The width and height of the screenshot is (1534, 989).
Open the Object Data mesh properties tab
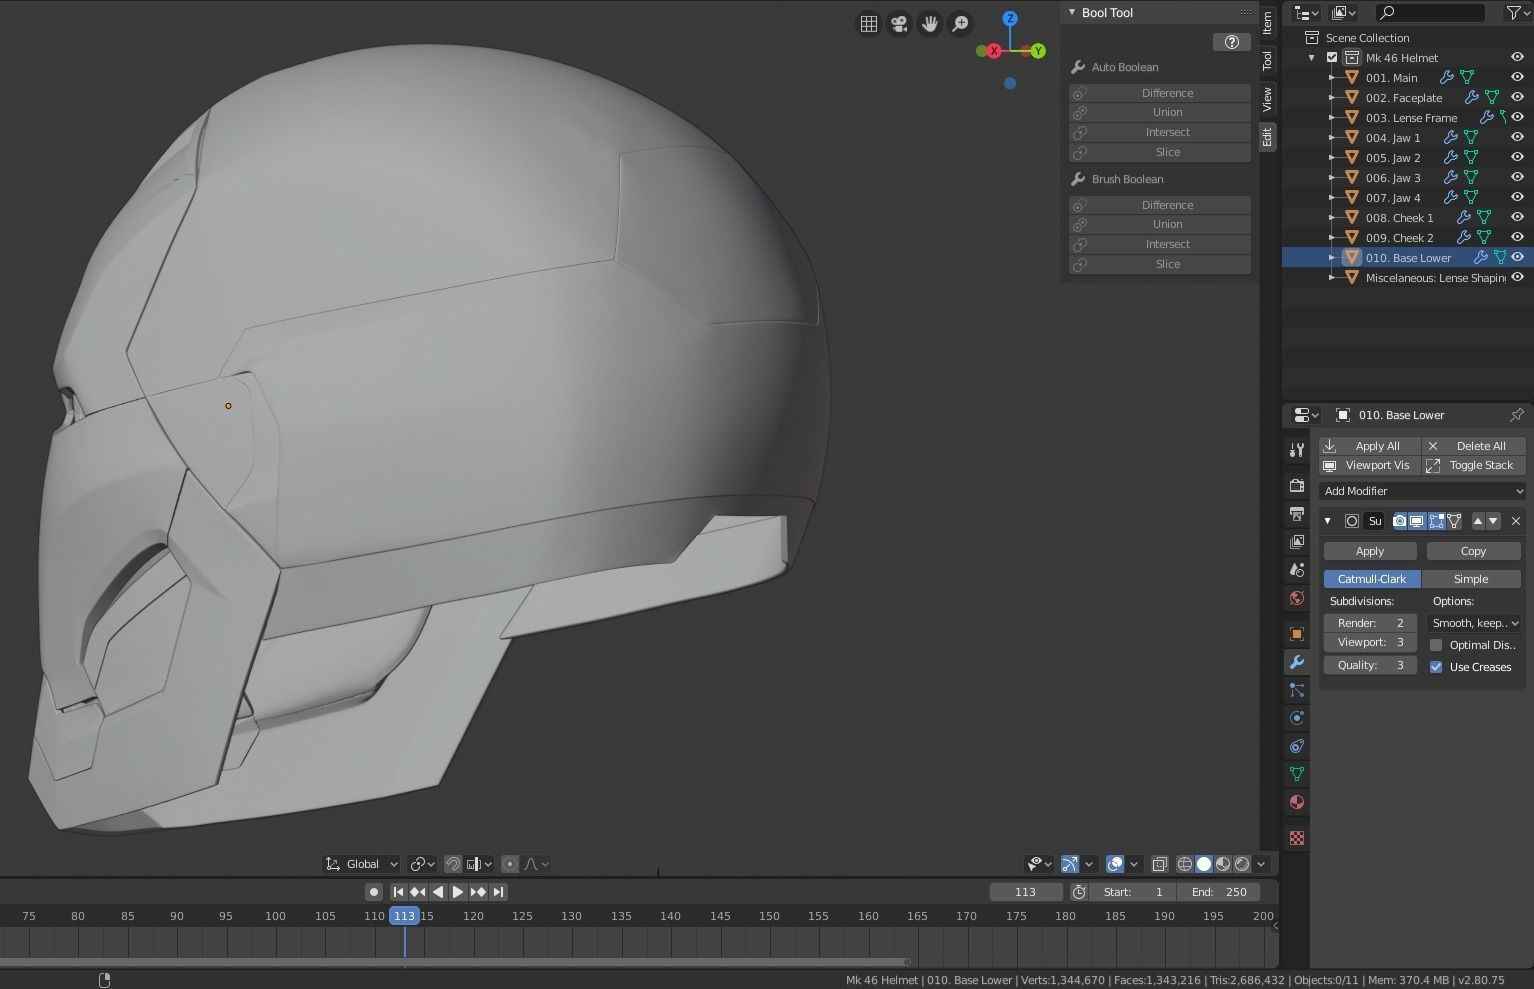pos(1297,774)
